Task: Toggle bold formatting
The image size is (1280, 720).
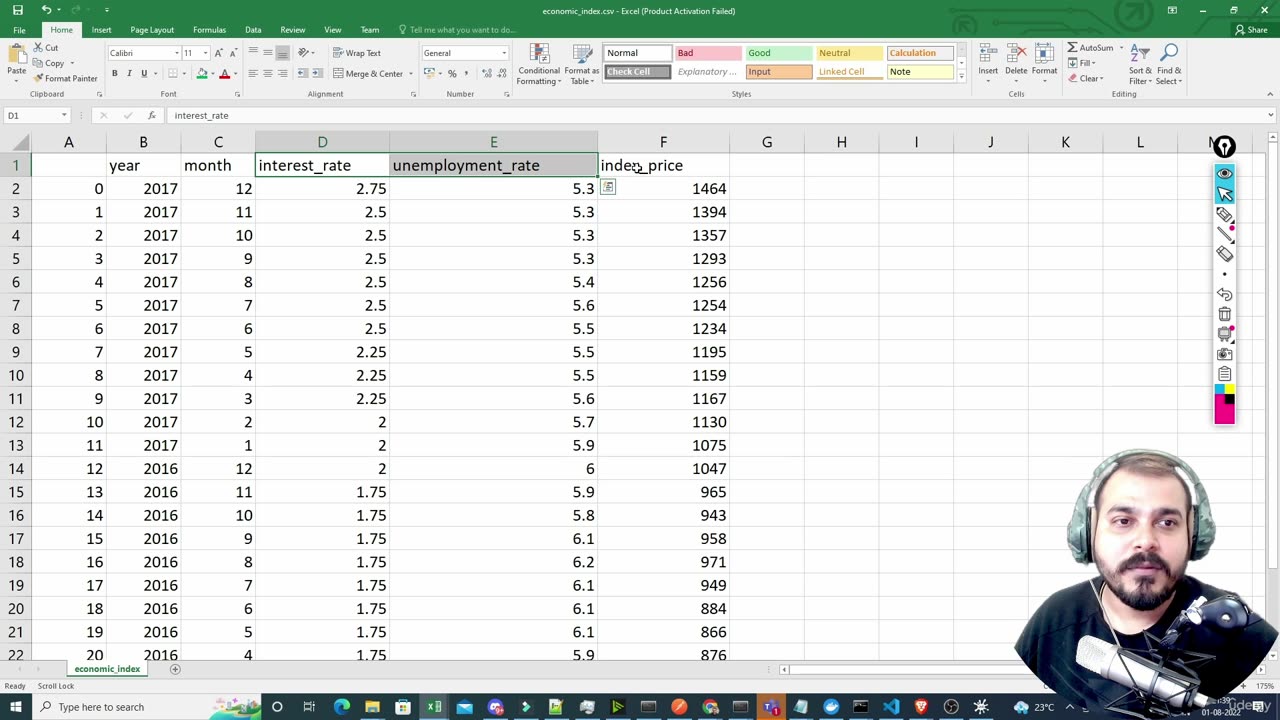Action: 115,73
